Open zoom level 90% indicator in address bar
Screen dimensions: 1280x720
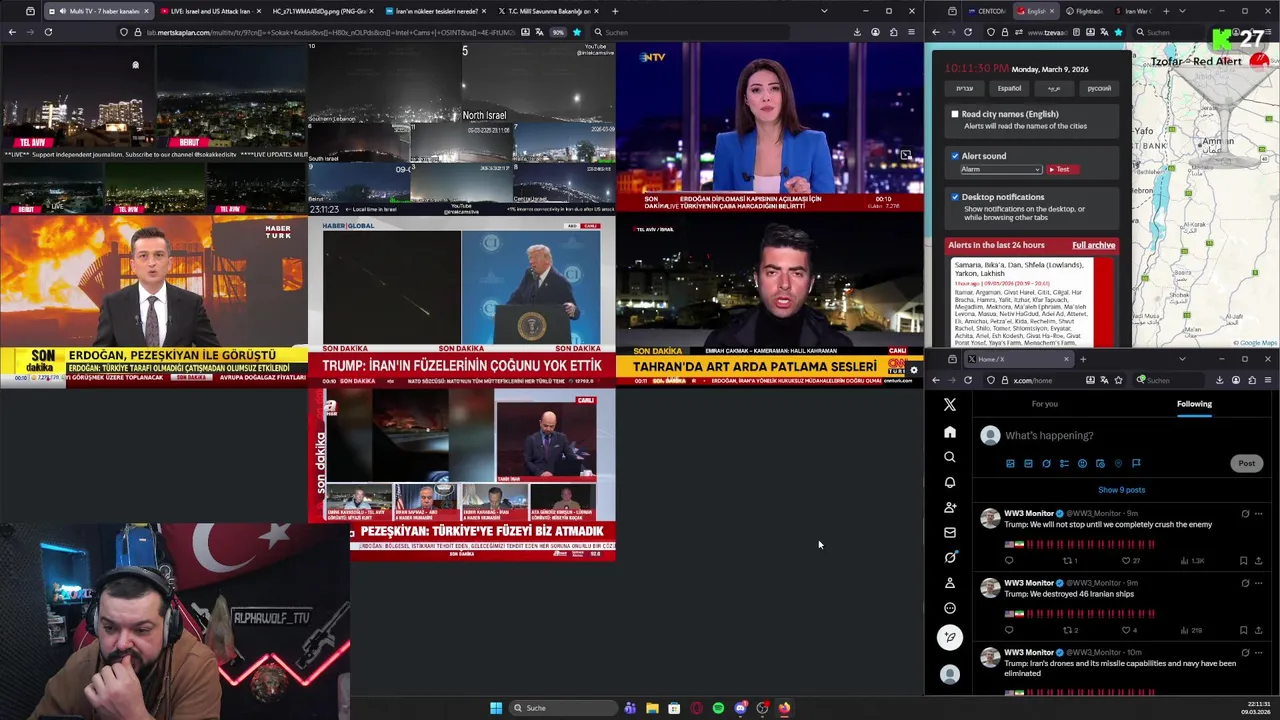click(x=558, y=32)
